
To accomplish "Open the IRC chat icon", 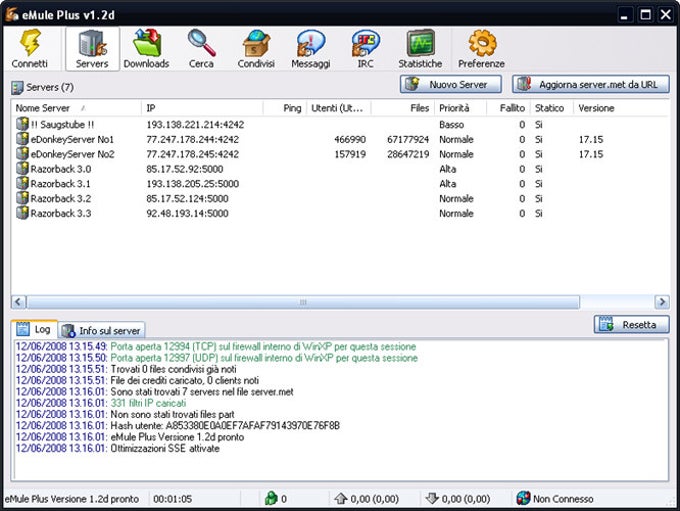I will 365,43.
